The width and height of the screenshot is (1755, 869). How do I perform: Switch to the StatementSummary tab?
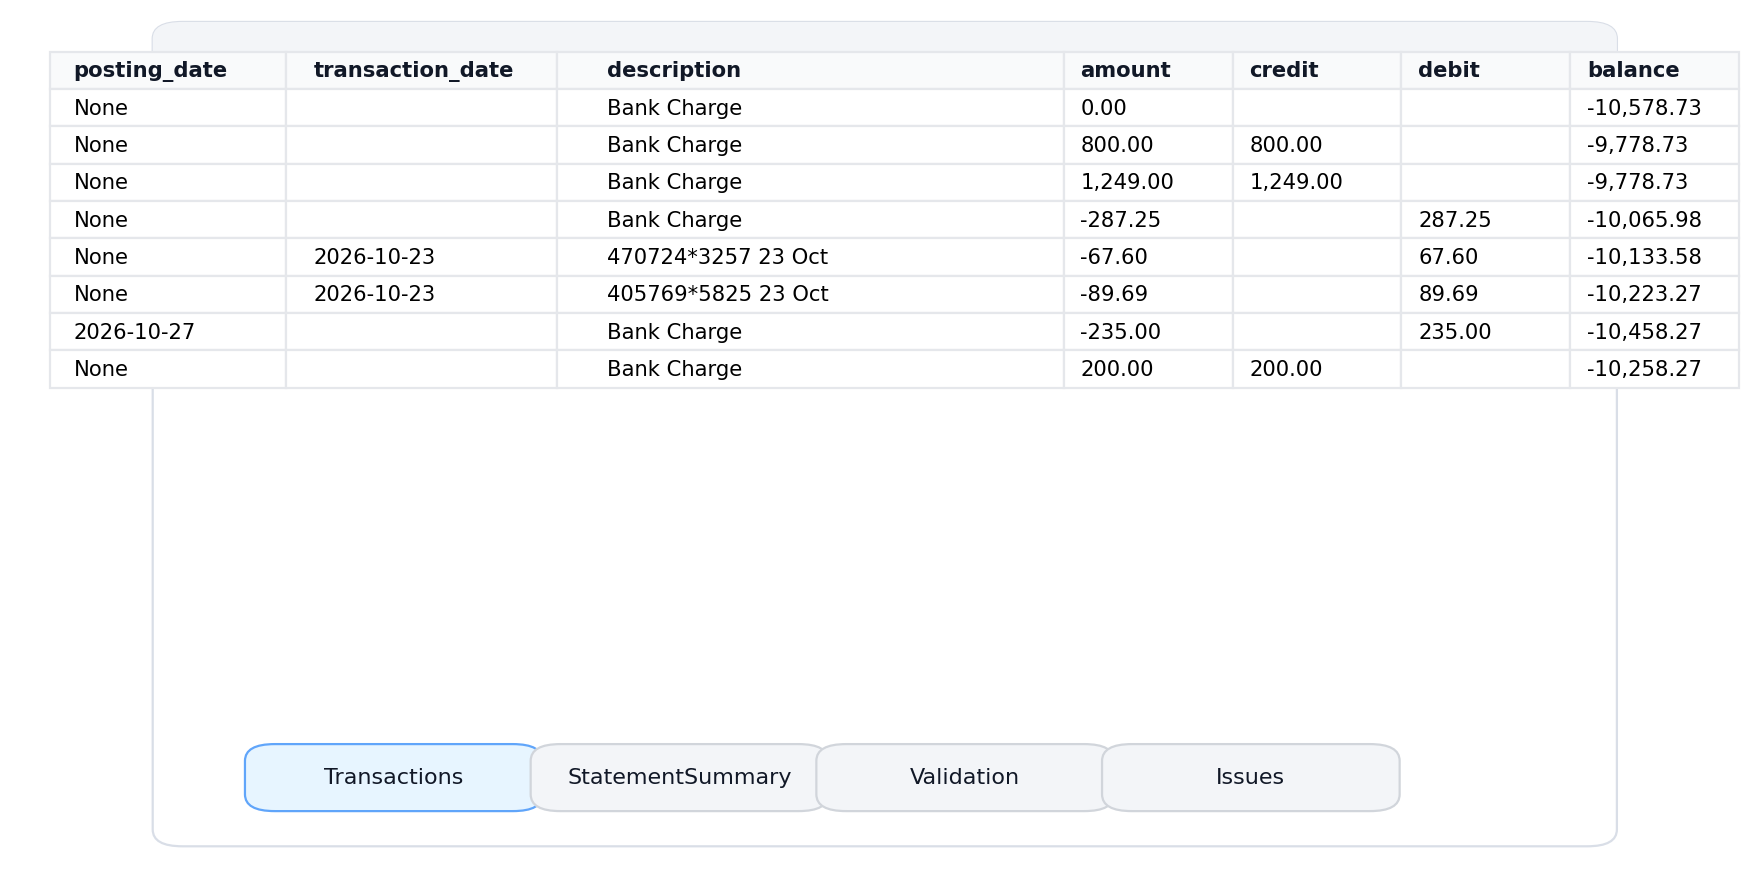coord(679,777)
